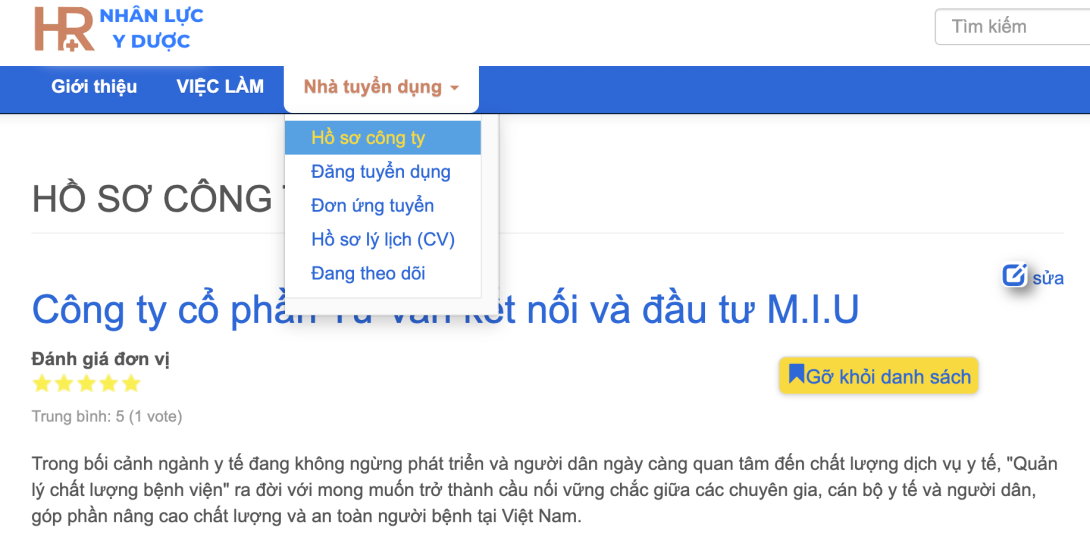Click the NHÂN LỰC Y DƯỢC site name
Viewport: 1090px width, 540px height.
coord(151,29)
